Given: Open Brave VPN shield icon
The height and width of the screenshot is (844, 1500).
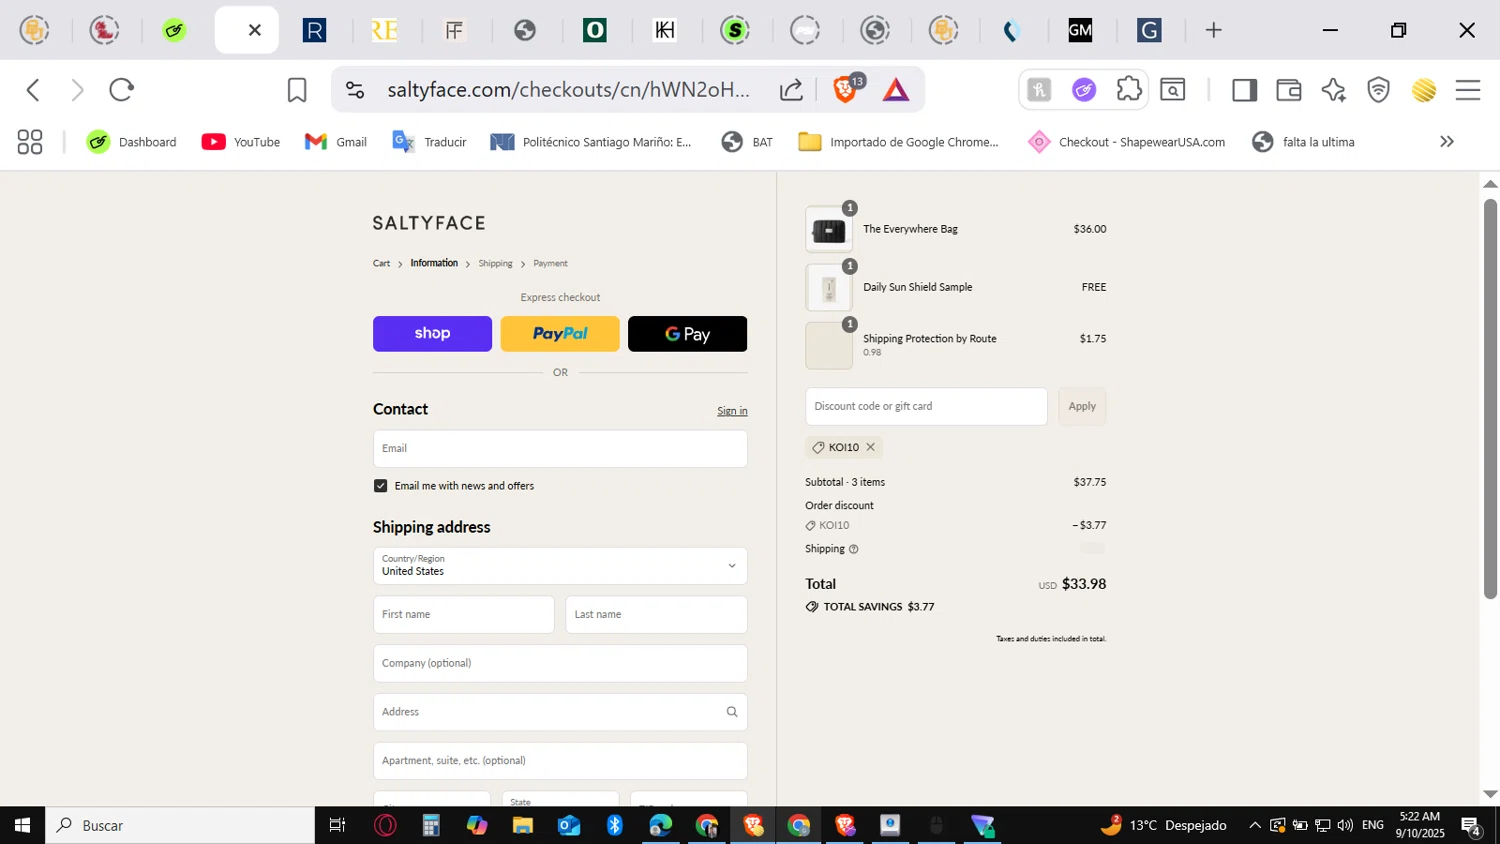Looking at the screenshot, I should (x=1379, y=90).
